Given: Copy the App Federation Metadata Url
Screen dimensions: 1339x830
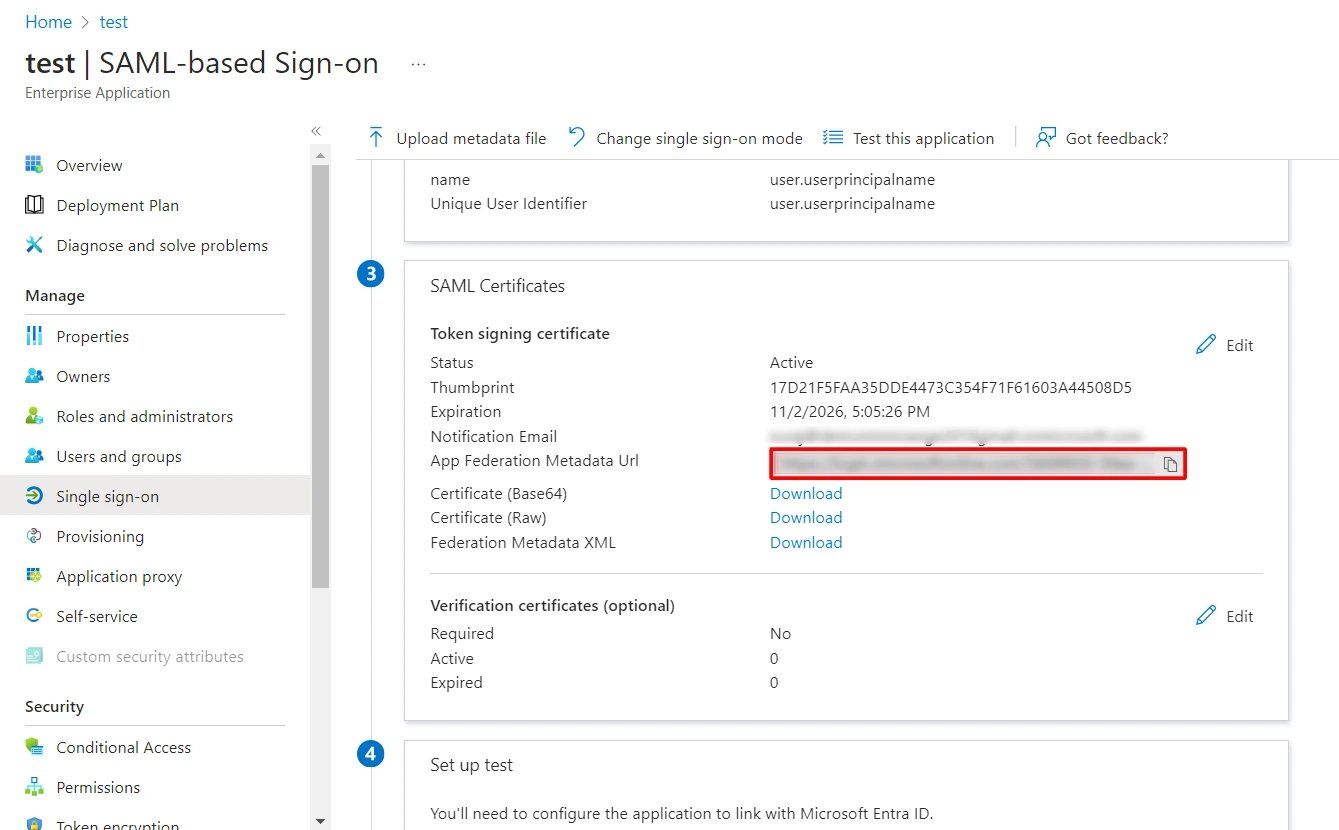Looking at the screenshot, I should click(x=1170, y=464).
